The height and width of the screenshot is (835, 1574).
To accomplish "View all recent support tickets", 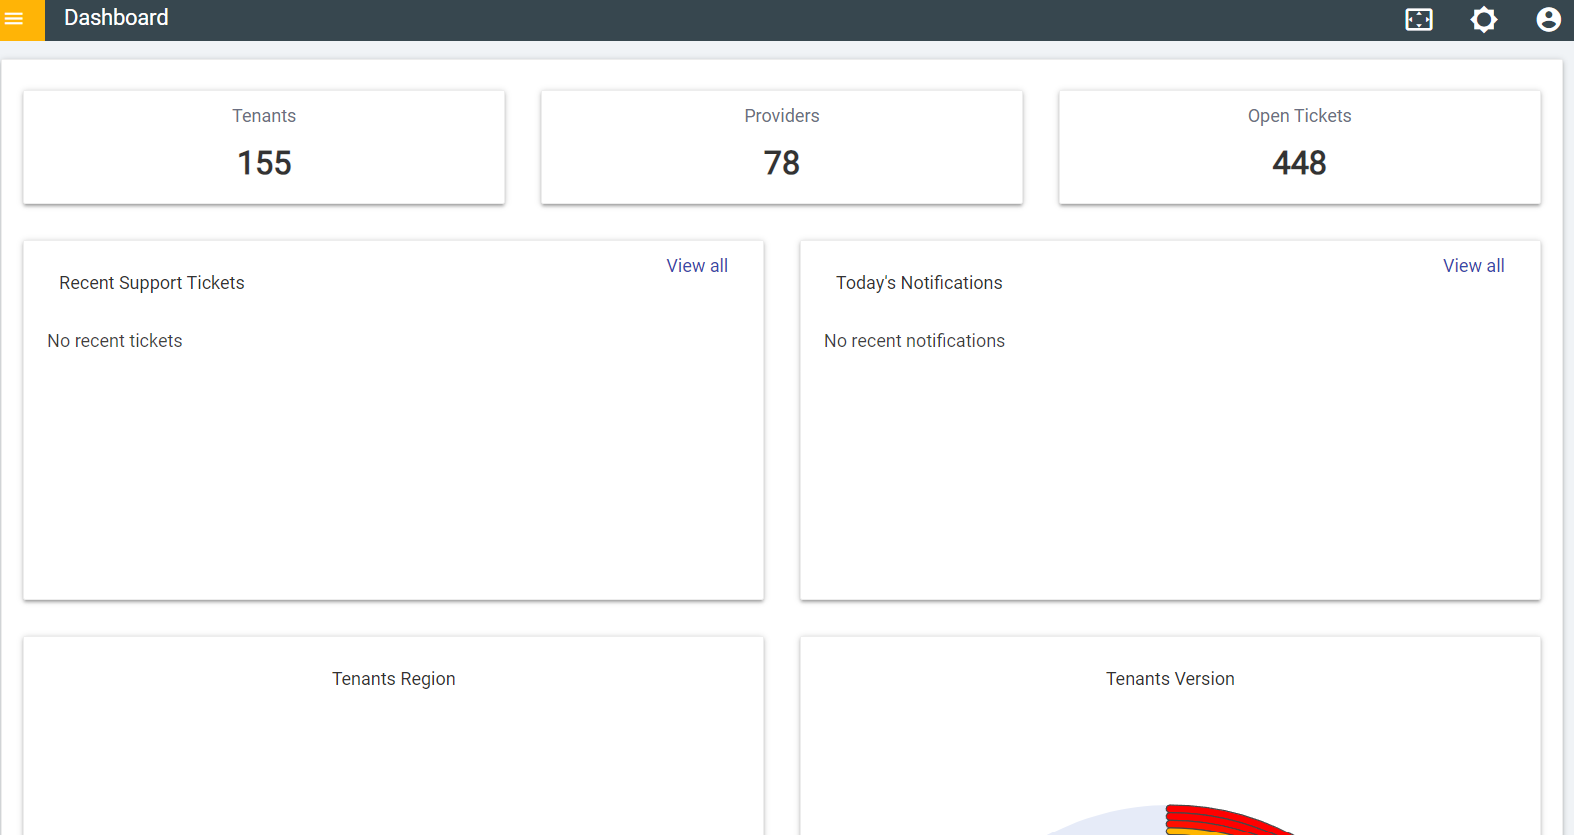I will pos(697,266).
